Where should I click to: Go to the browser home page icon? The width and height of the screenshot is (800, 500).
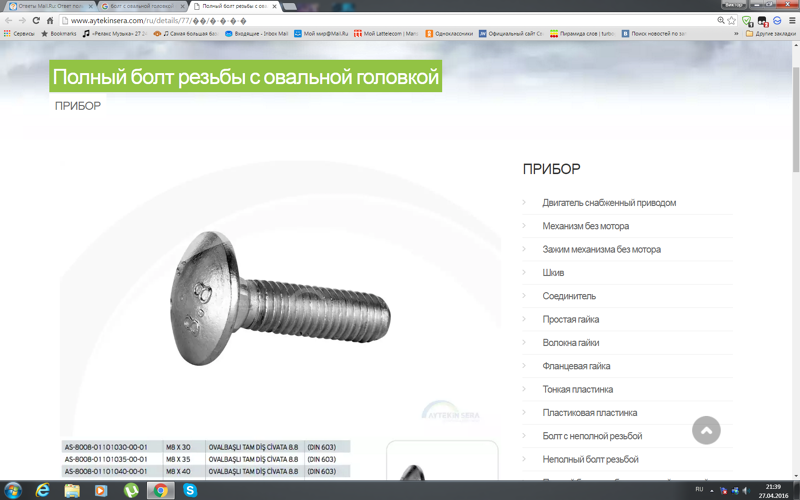50,21
